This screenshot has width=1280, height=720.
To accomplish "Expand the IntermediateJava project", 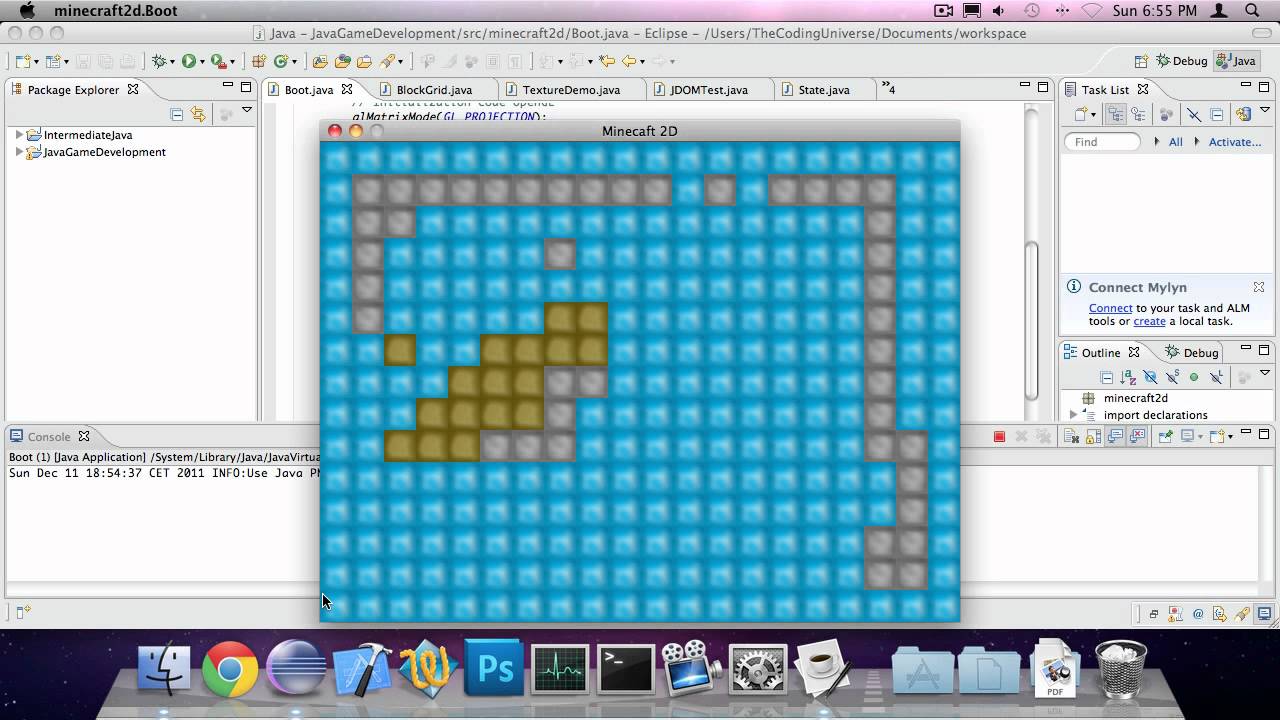I will 19,134.
